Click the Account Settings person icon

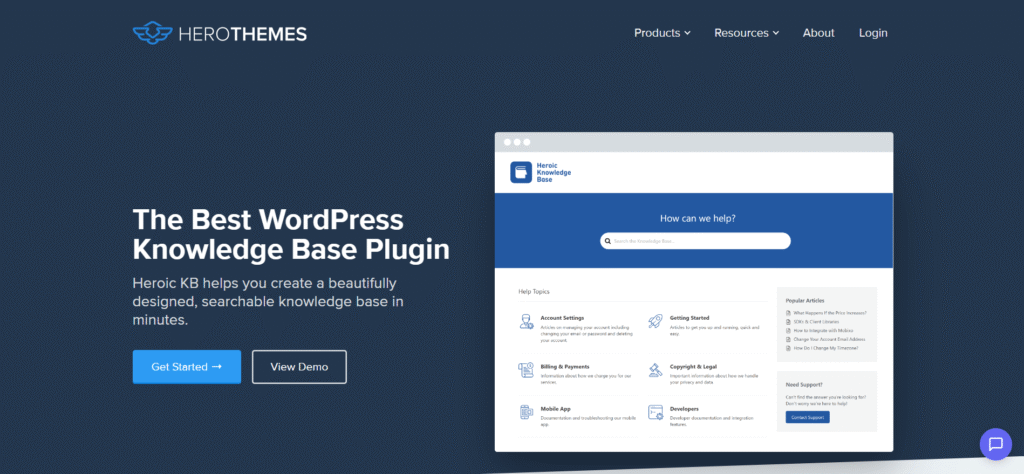click(x=526, y=321)
